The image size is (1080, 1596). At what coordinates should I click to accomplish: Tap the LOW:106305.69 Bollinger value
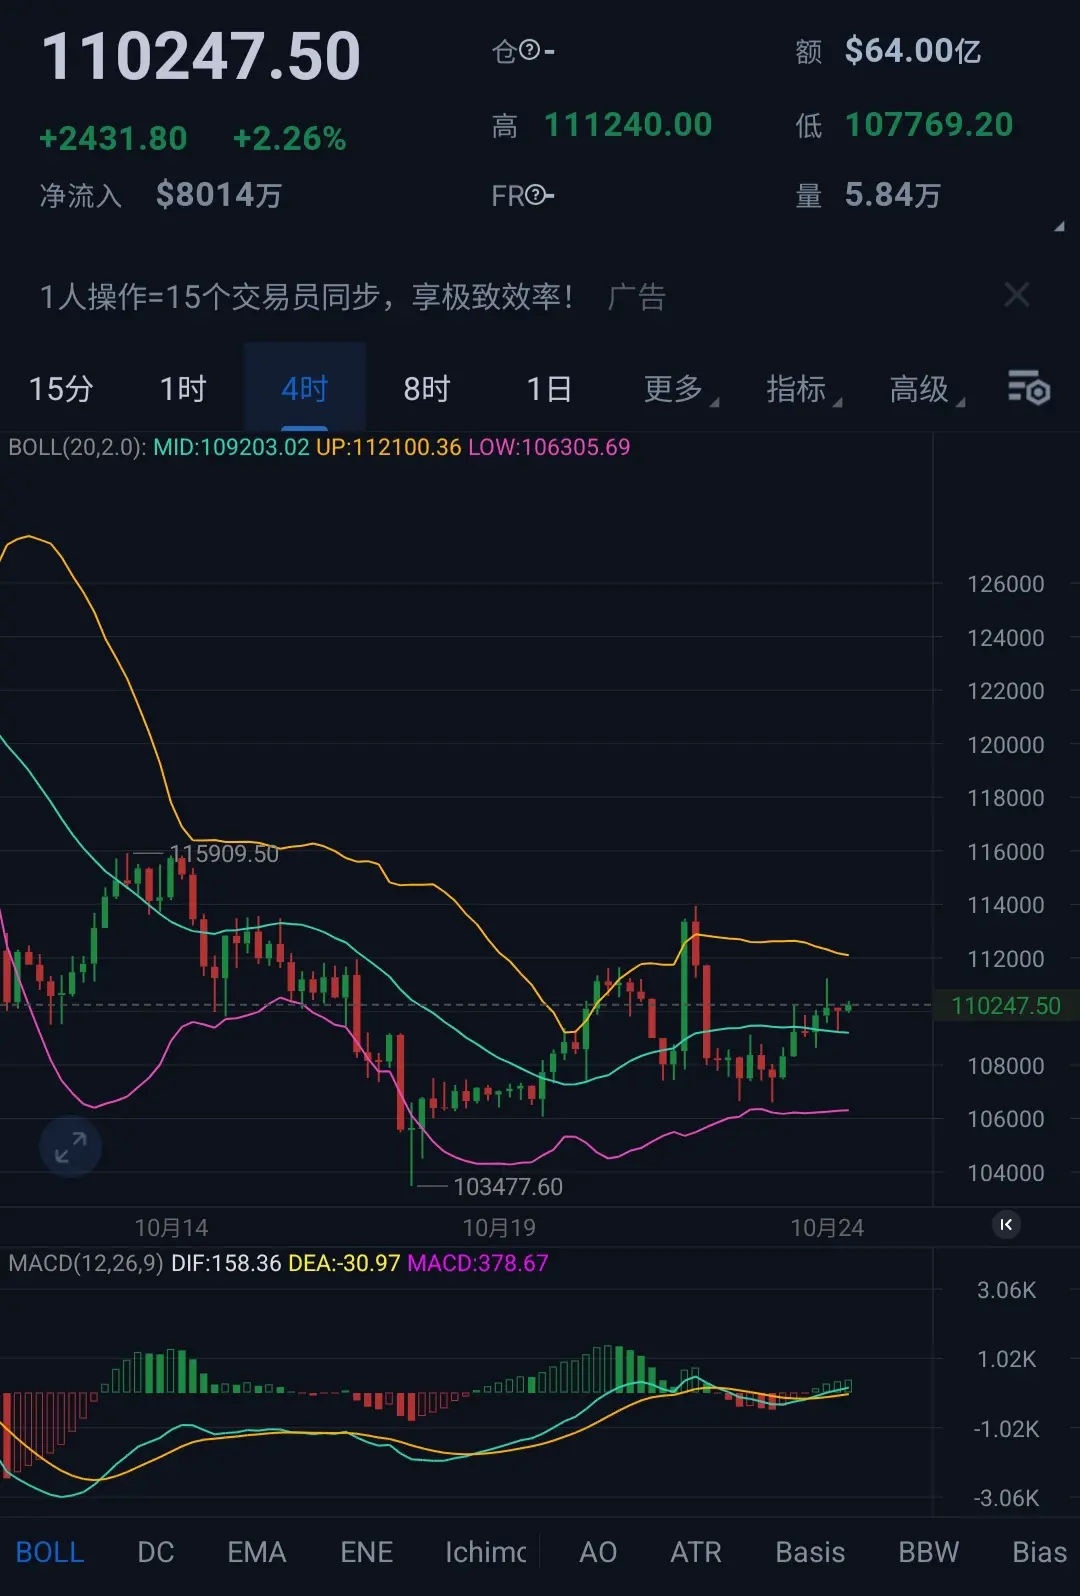[549, 447]
